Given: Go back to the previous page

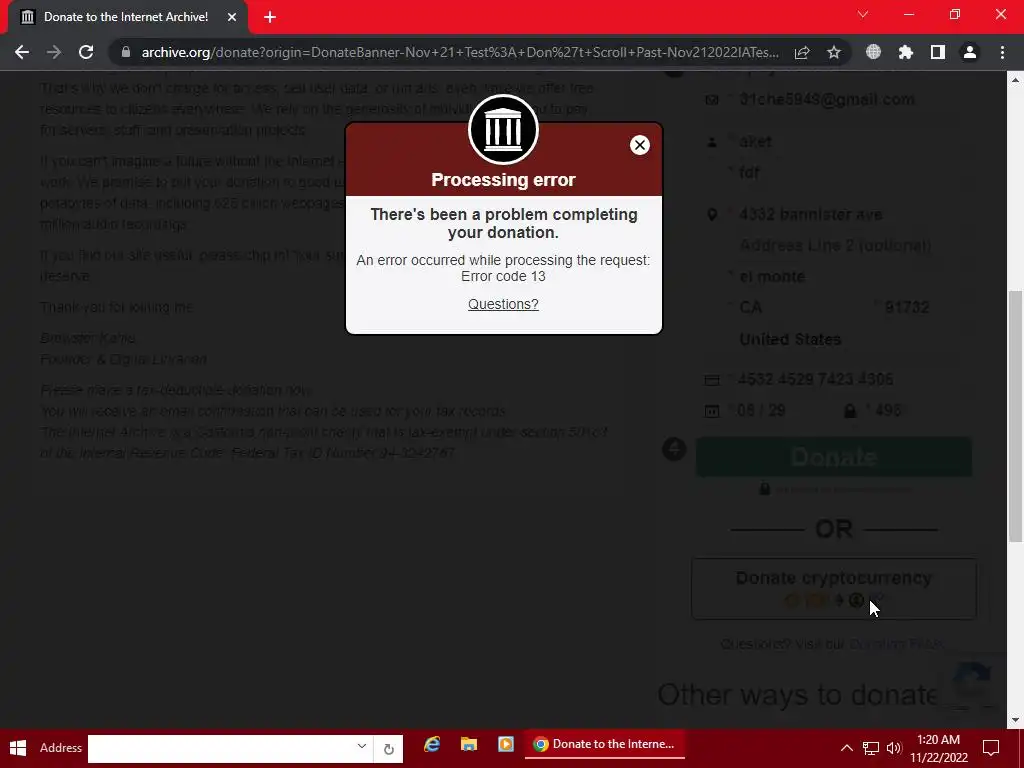Looking at the screenshot, I should pyautogui.click(x=22, y=52).
